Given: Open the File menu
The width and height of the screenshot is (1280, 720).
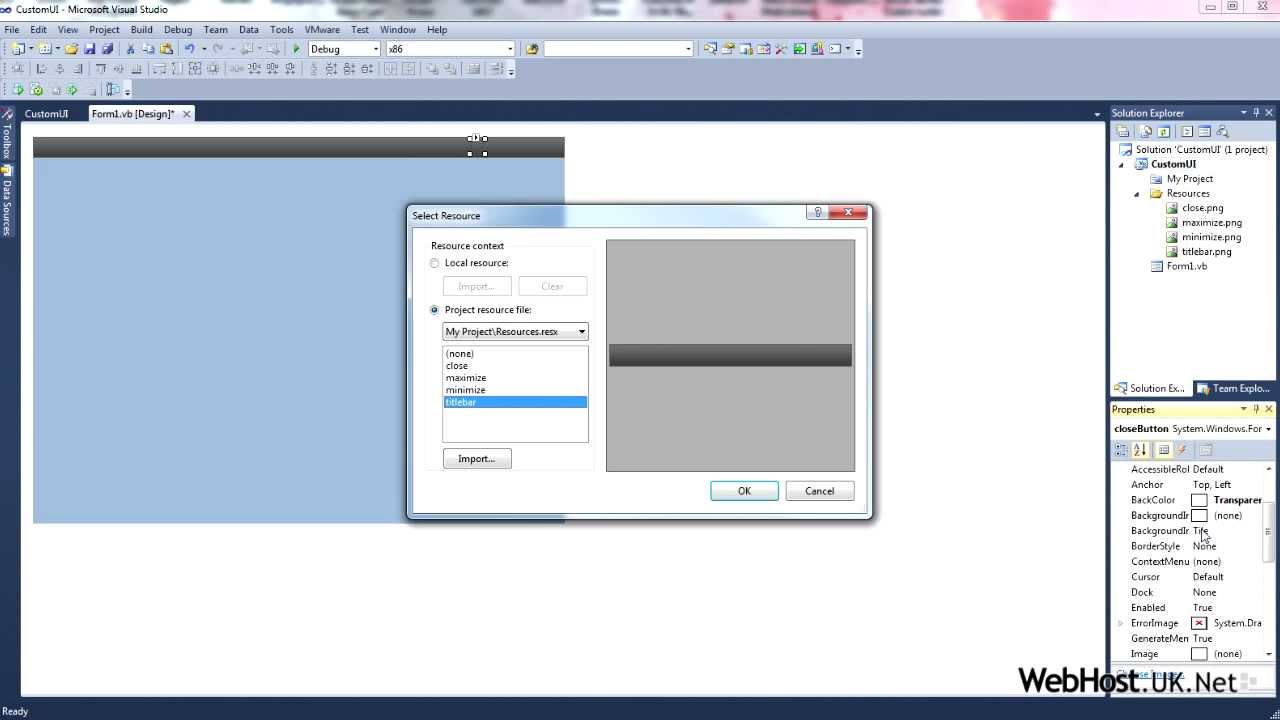Looking at the screenshot, I should click(12, 30).
